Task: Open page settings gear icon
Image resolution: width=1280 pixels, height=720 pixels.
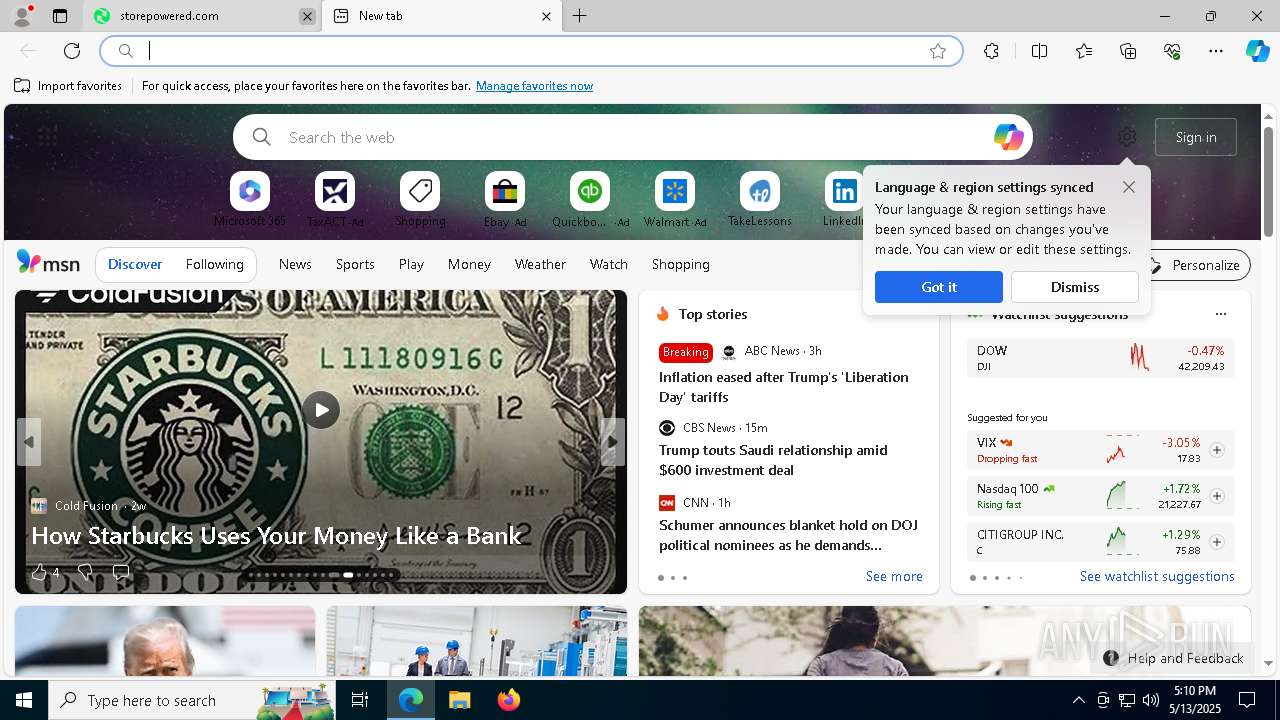Action: (1127, 137)
